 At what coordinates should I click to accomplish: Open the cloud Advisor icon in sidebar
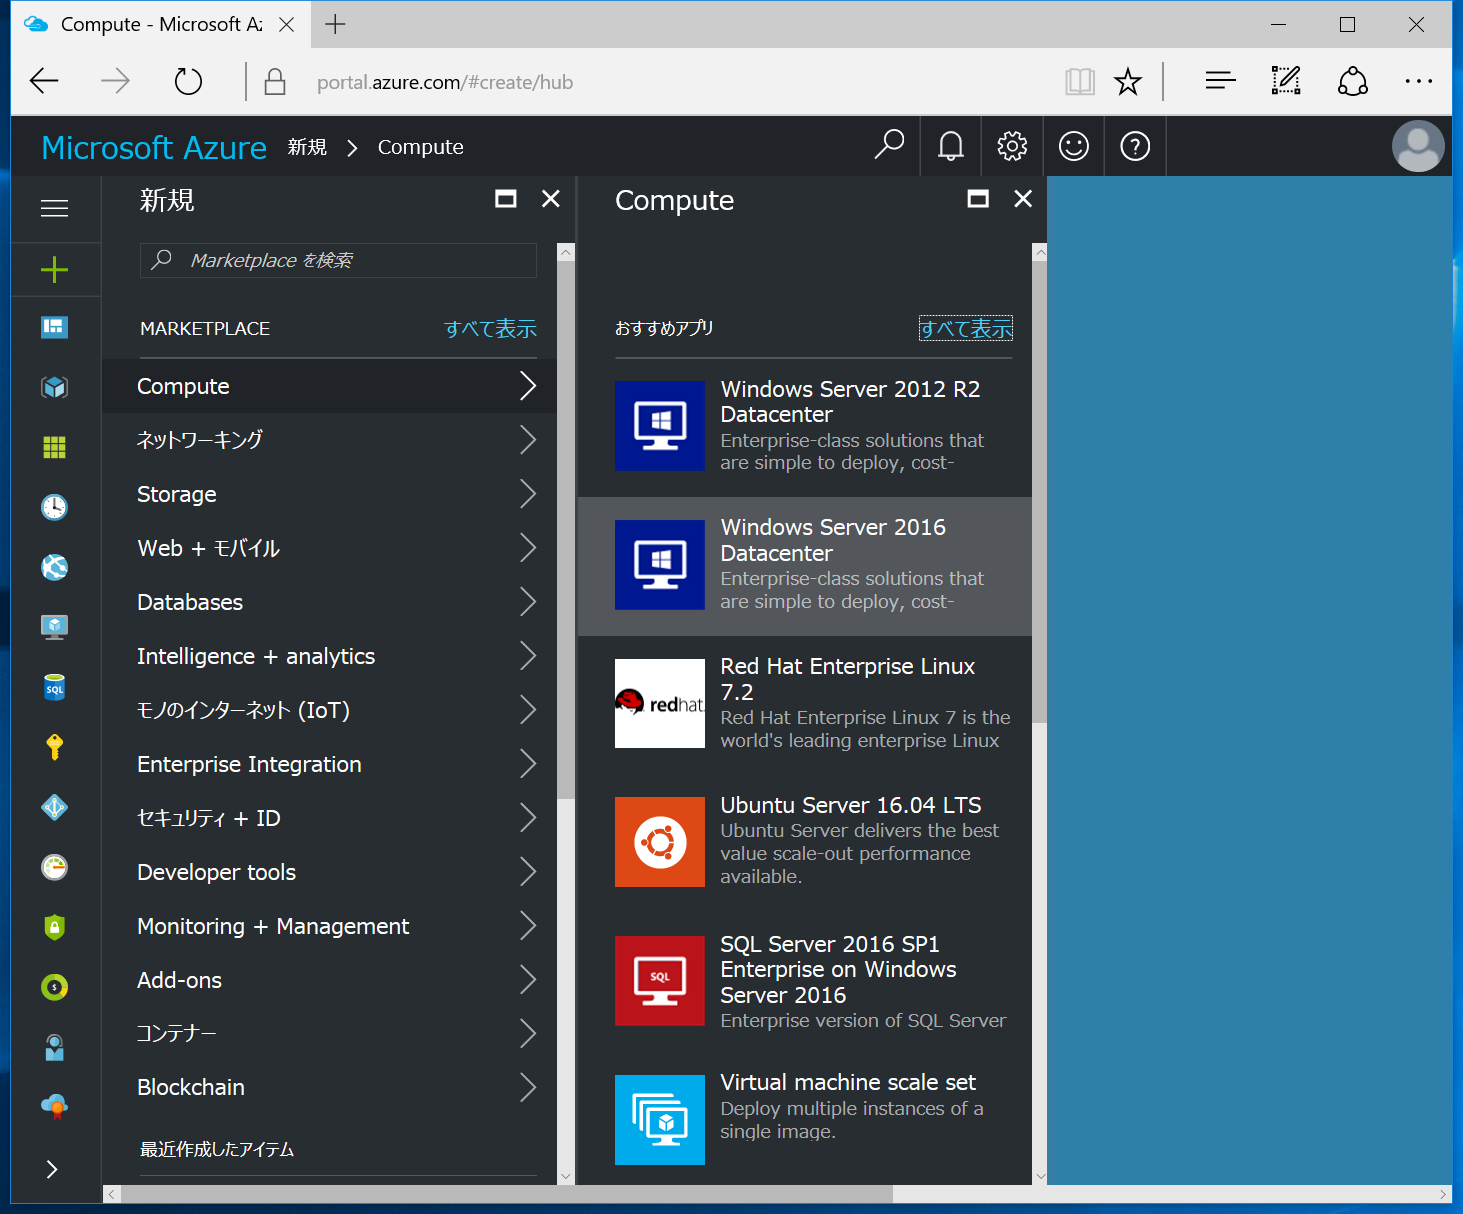(54, 1106)
